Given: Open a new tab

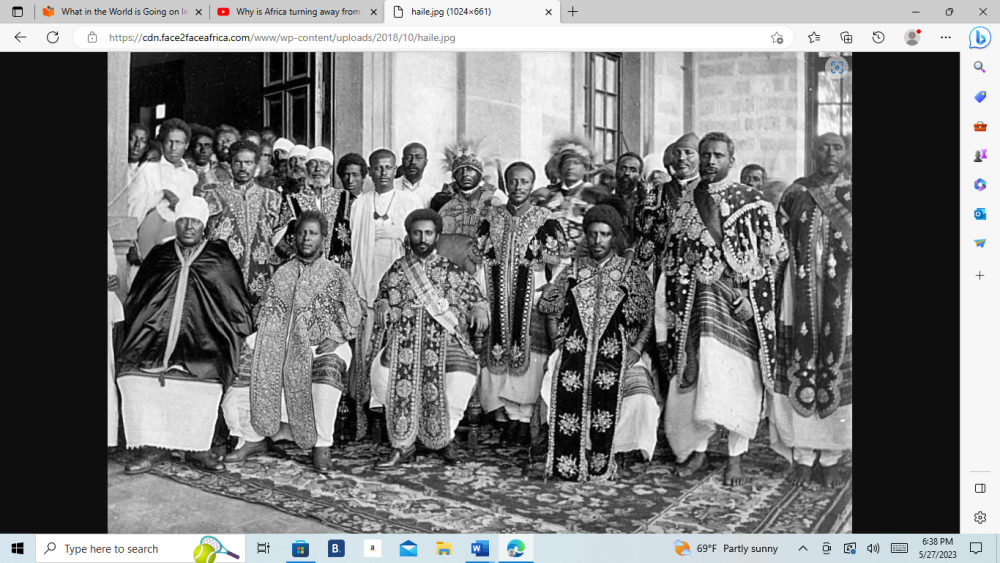Looking at the screenshot, I should coord(573,12).
